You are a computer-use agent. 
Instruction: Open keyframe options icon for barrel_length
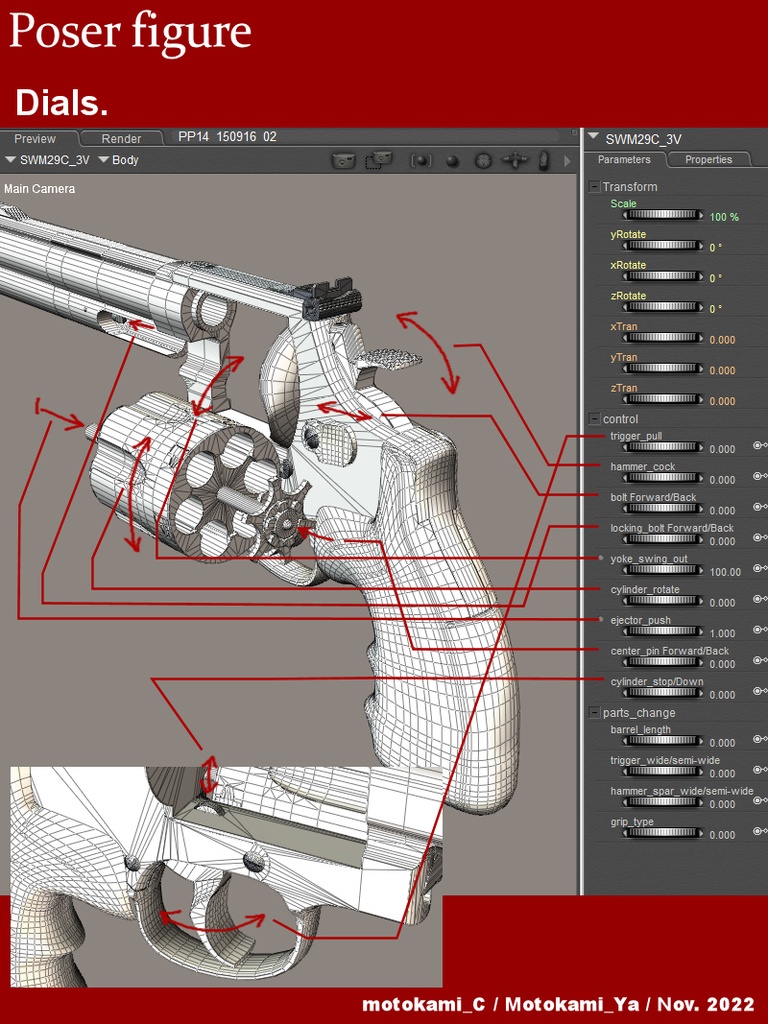(x=760, y=739)
